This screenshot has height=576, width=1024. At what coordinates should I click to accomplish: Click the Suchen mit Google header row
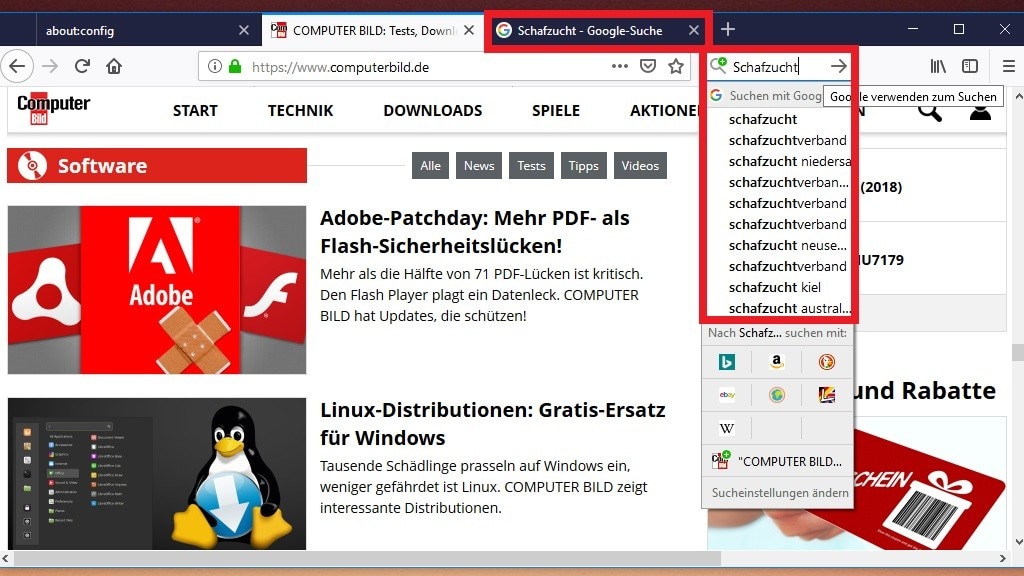pos(777,95)
